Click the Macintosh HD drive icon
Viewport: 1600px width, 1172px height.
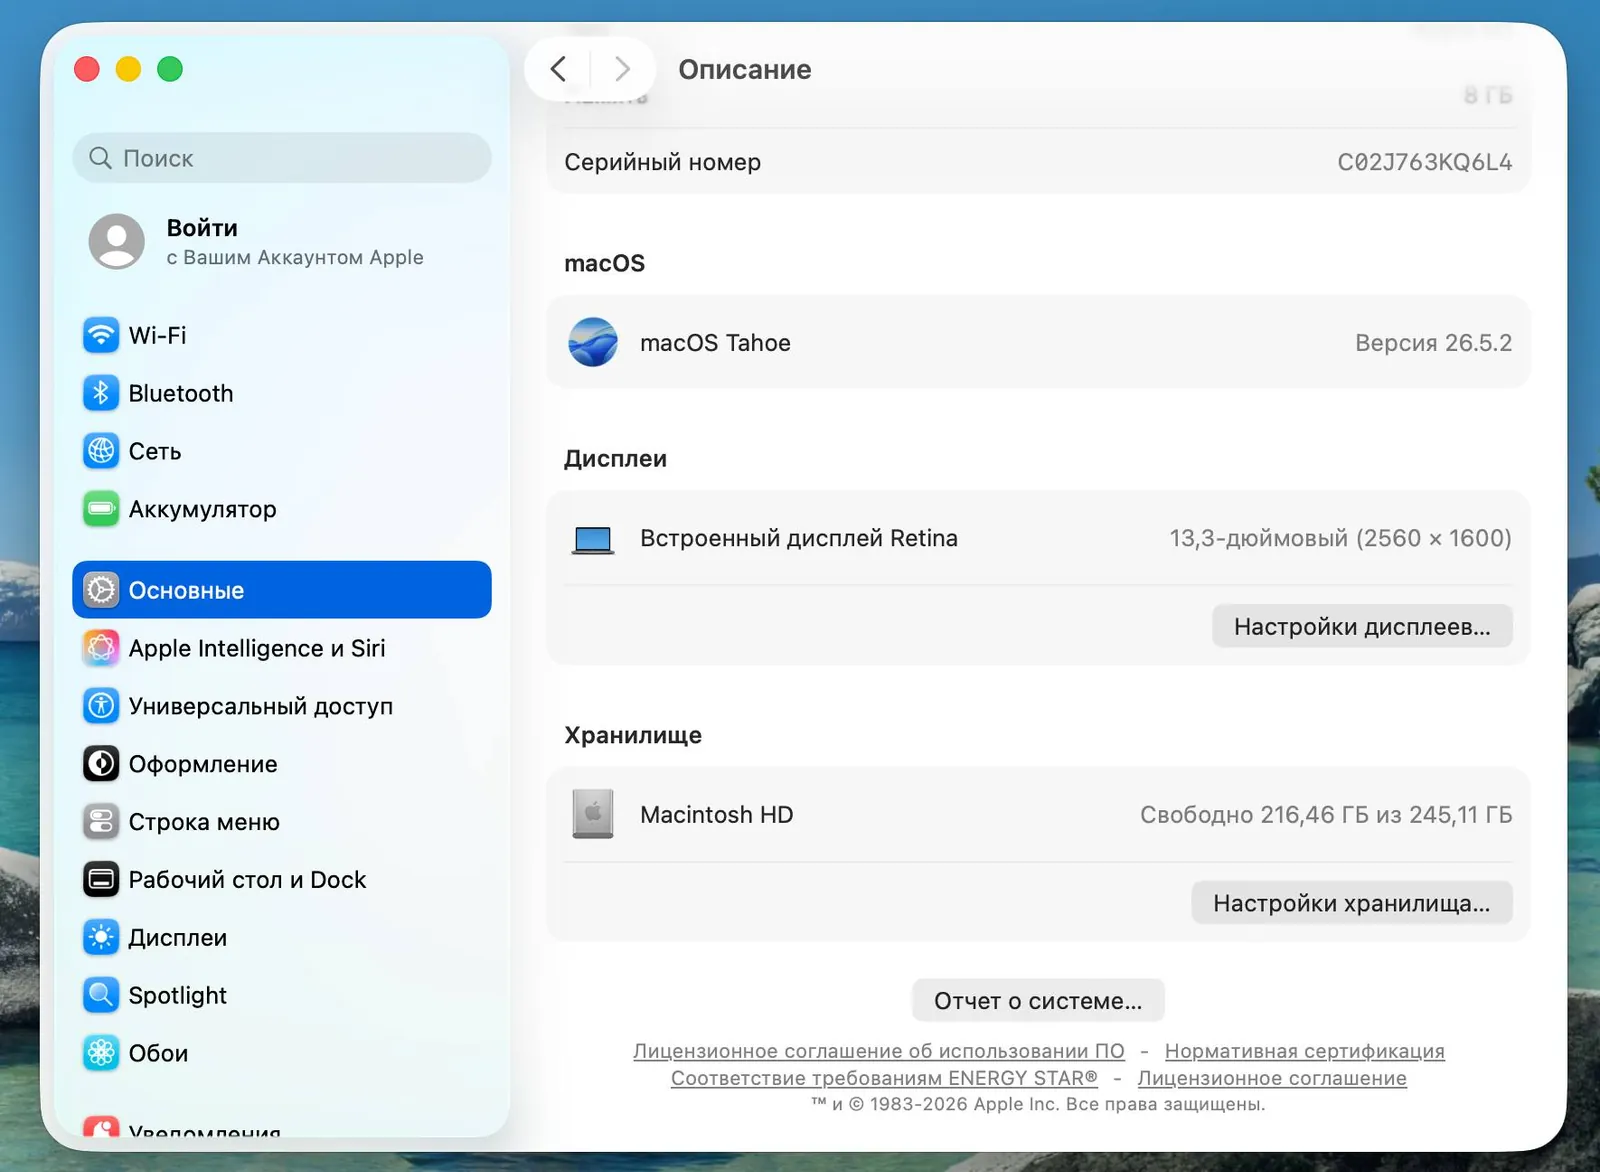593,814
